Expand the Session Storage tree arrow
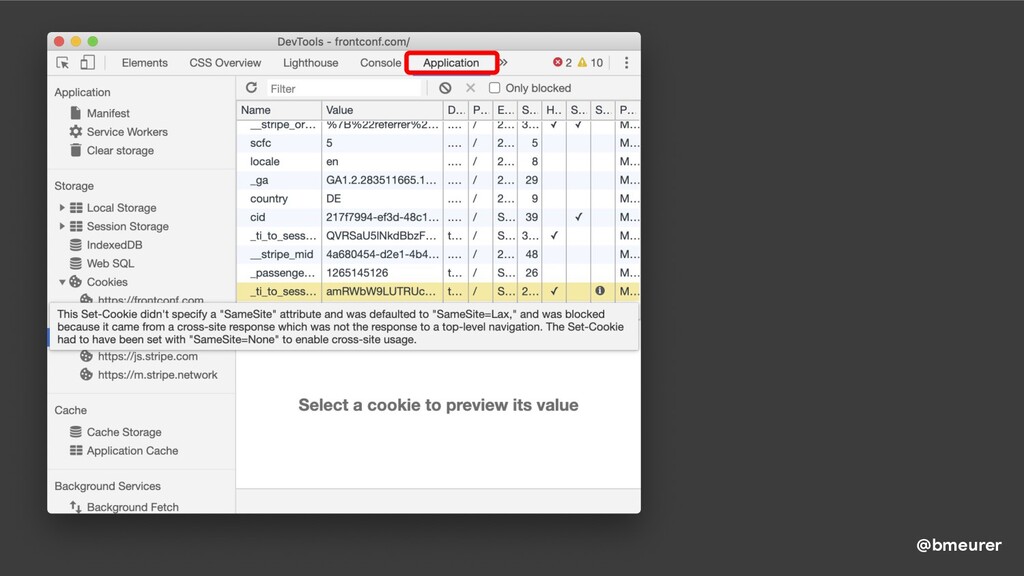Viewport: 1024px width, 576px height. [62, 226]
